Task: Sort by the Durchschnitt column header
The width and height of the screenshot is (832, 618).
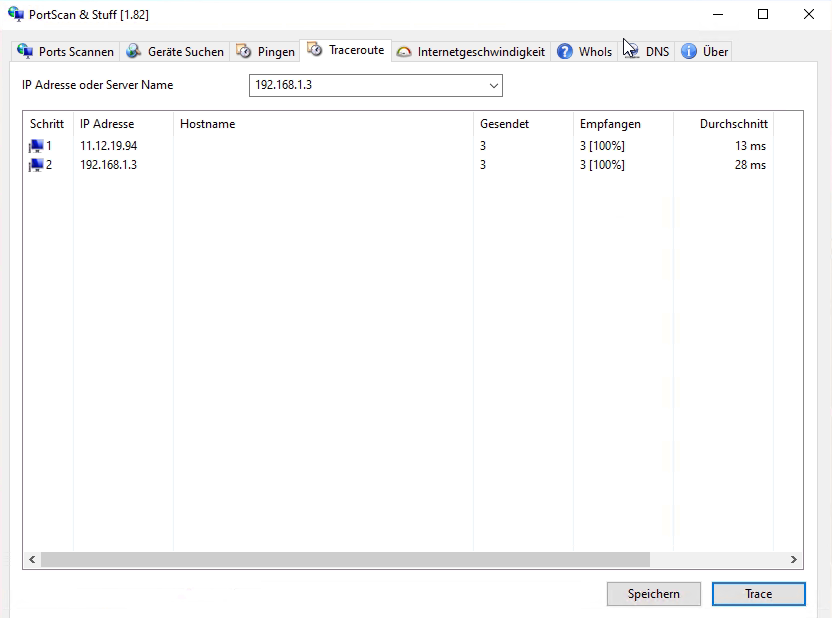Action: (733, 124)
